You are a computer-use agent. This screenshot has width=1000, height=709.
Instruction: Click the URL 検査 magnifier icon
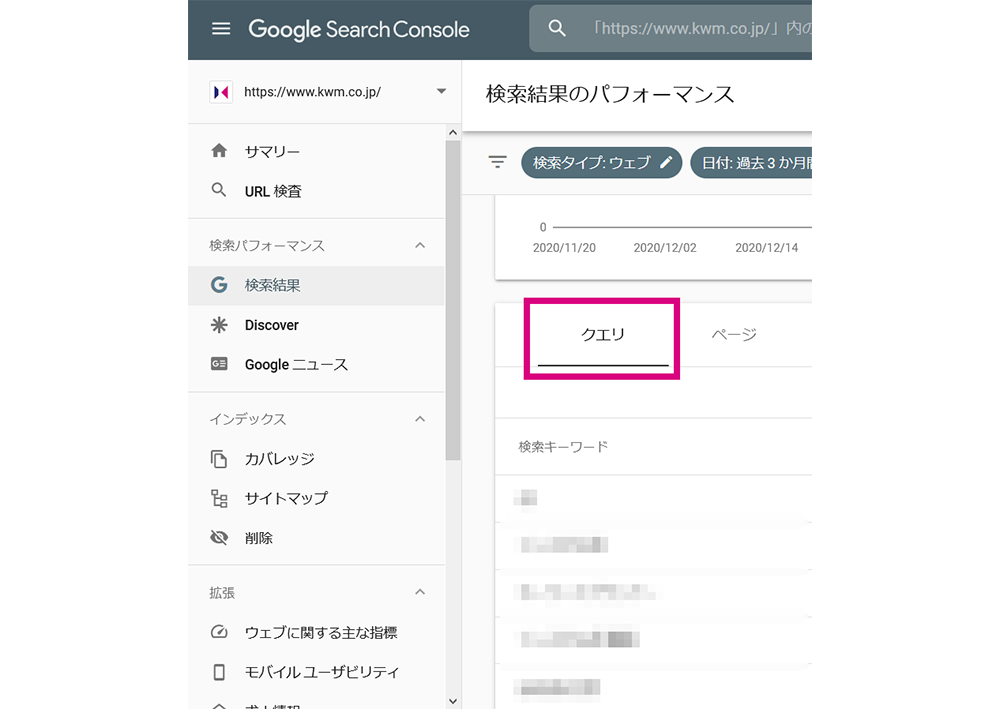coord(219,190)
